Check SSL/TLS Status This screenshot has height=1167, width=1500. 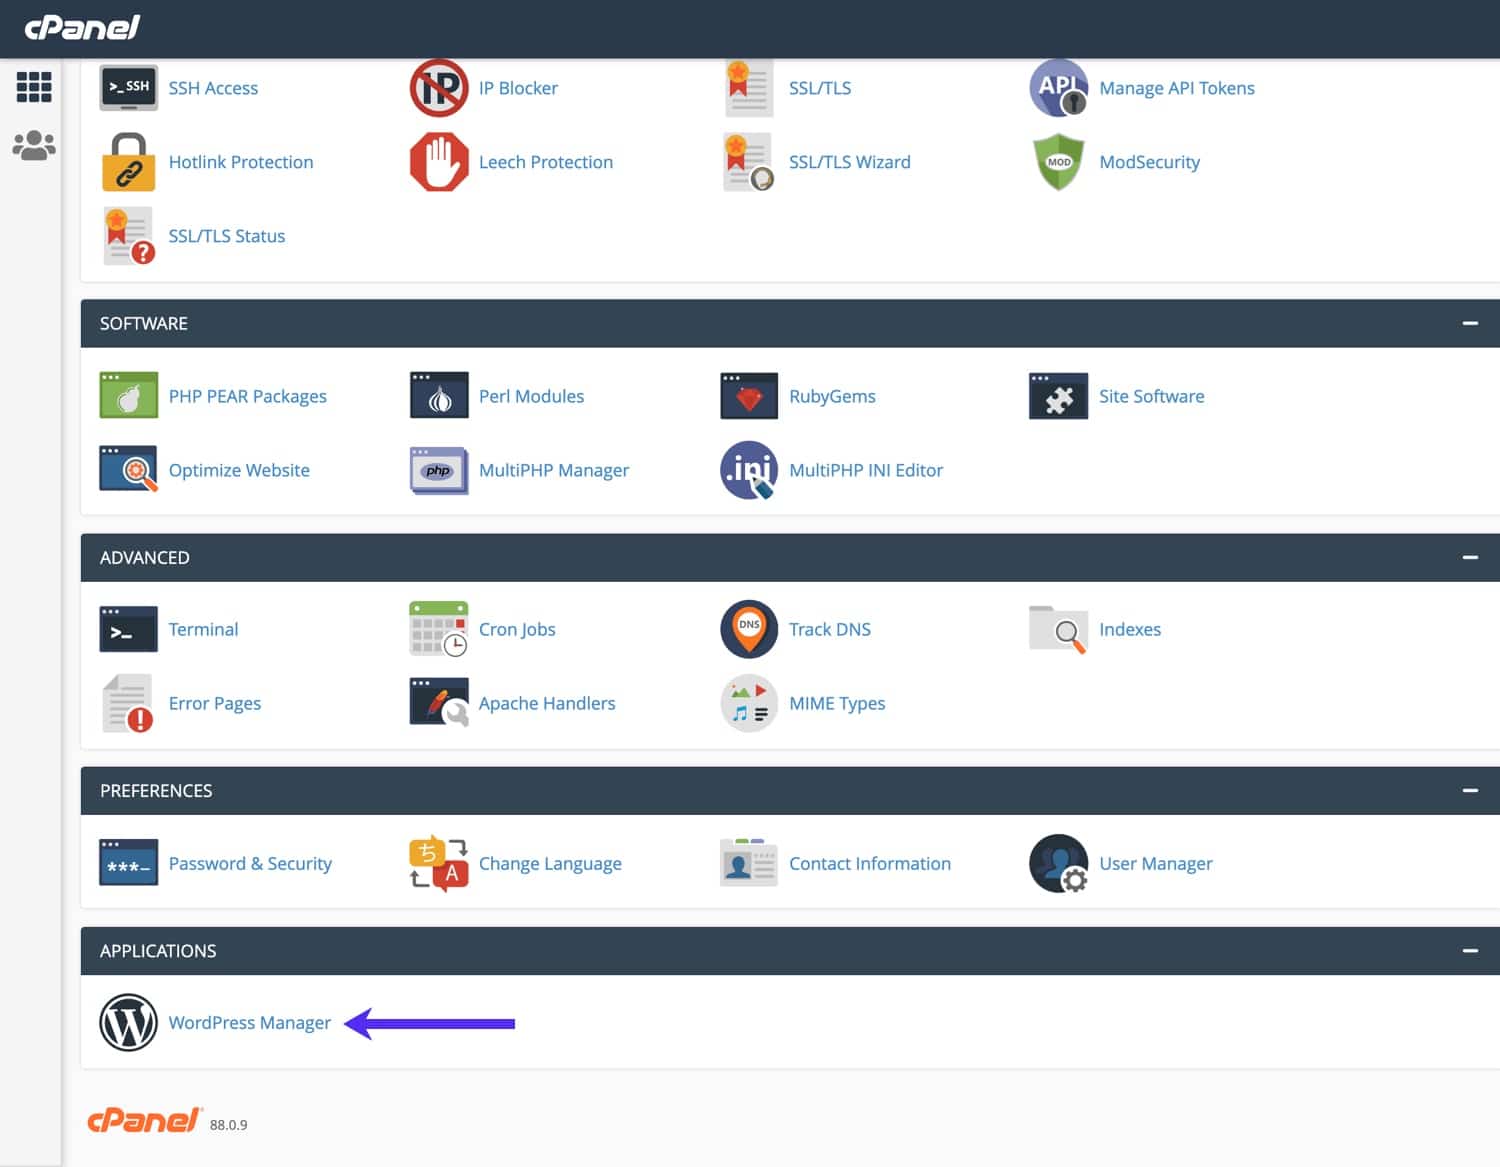(227, 236)
